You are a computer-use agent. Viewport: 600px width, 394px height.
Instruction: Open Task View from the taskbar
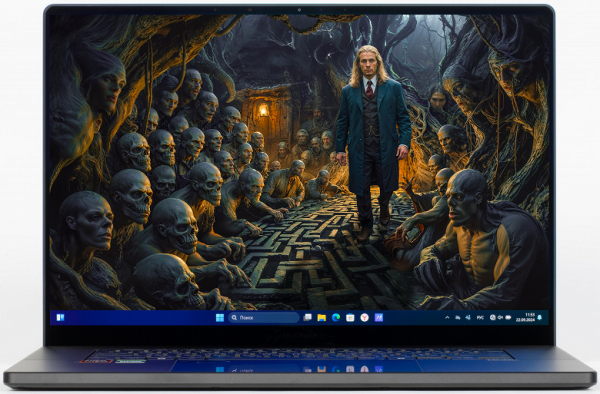point(307,317)
